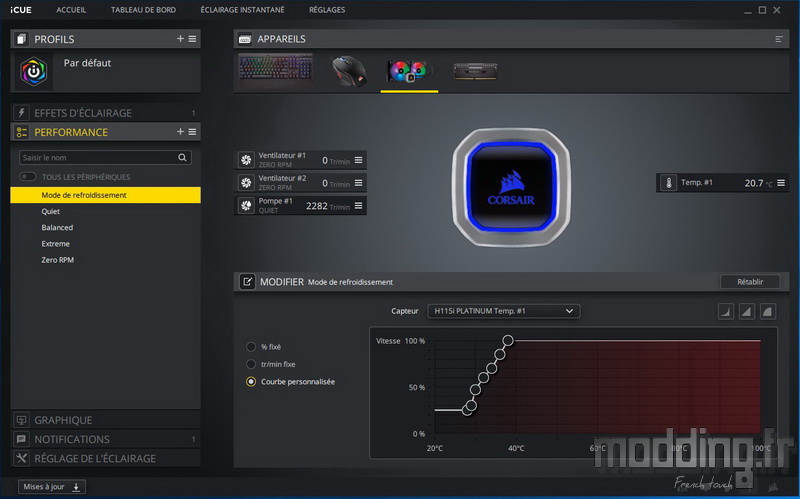Add a new profile with plus icon

click(180, 39)
